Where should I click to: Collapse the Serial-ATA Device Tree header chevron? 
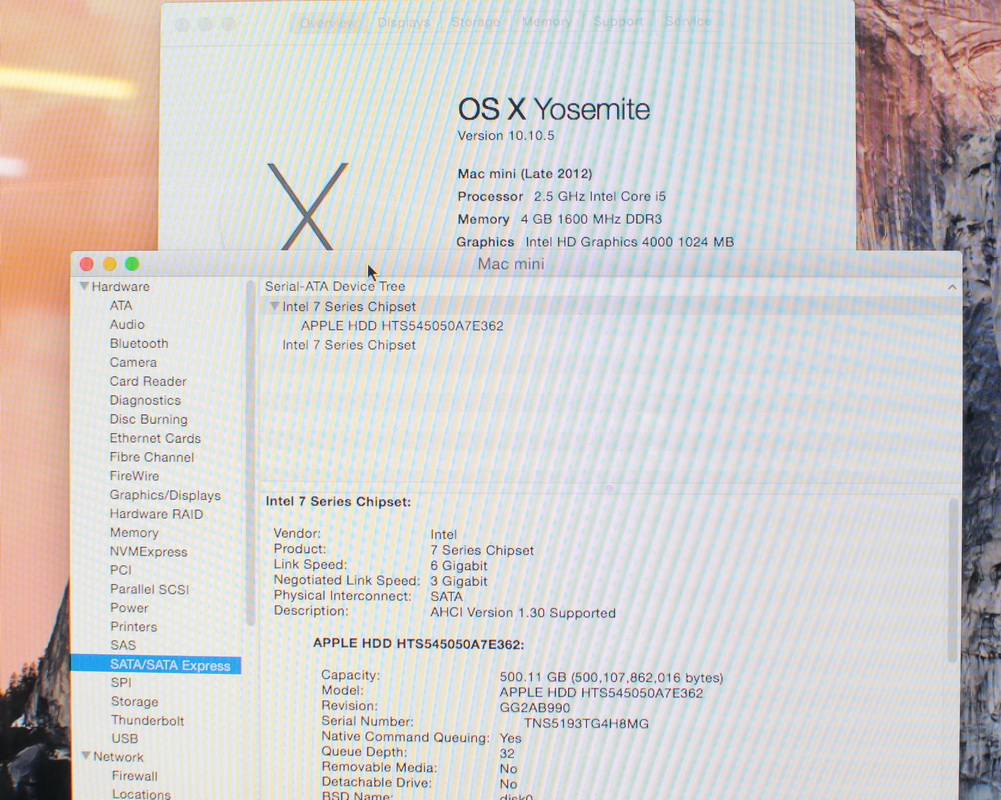(x=952, y=287)
